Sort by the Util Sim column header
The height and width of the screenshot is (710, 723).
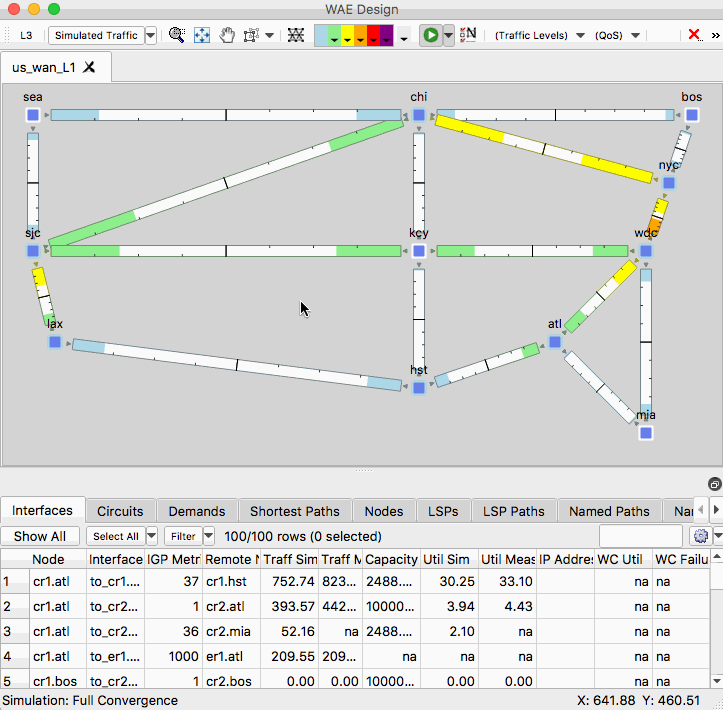tap(450, 559)
